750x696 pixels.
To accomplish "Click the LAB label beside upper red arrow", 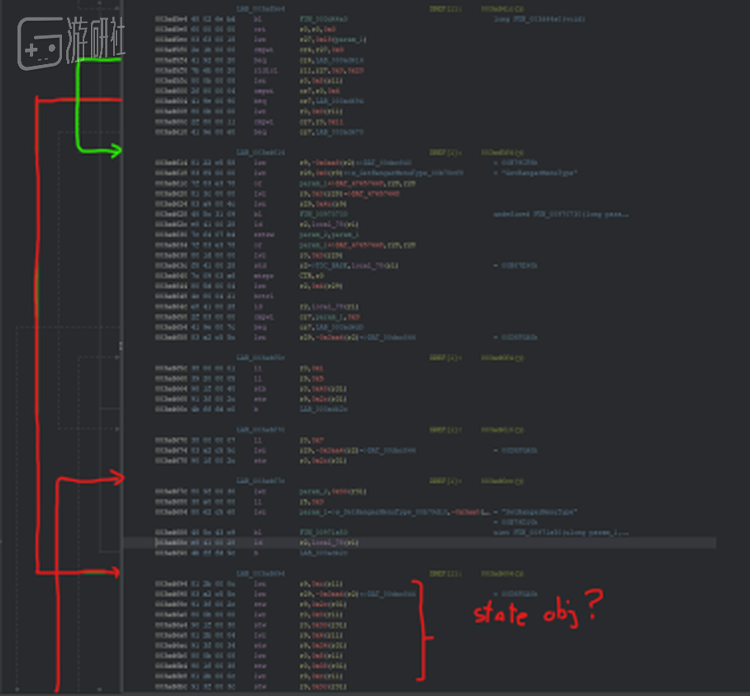I will click(x=260, y=481).
